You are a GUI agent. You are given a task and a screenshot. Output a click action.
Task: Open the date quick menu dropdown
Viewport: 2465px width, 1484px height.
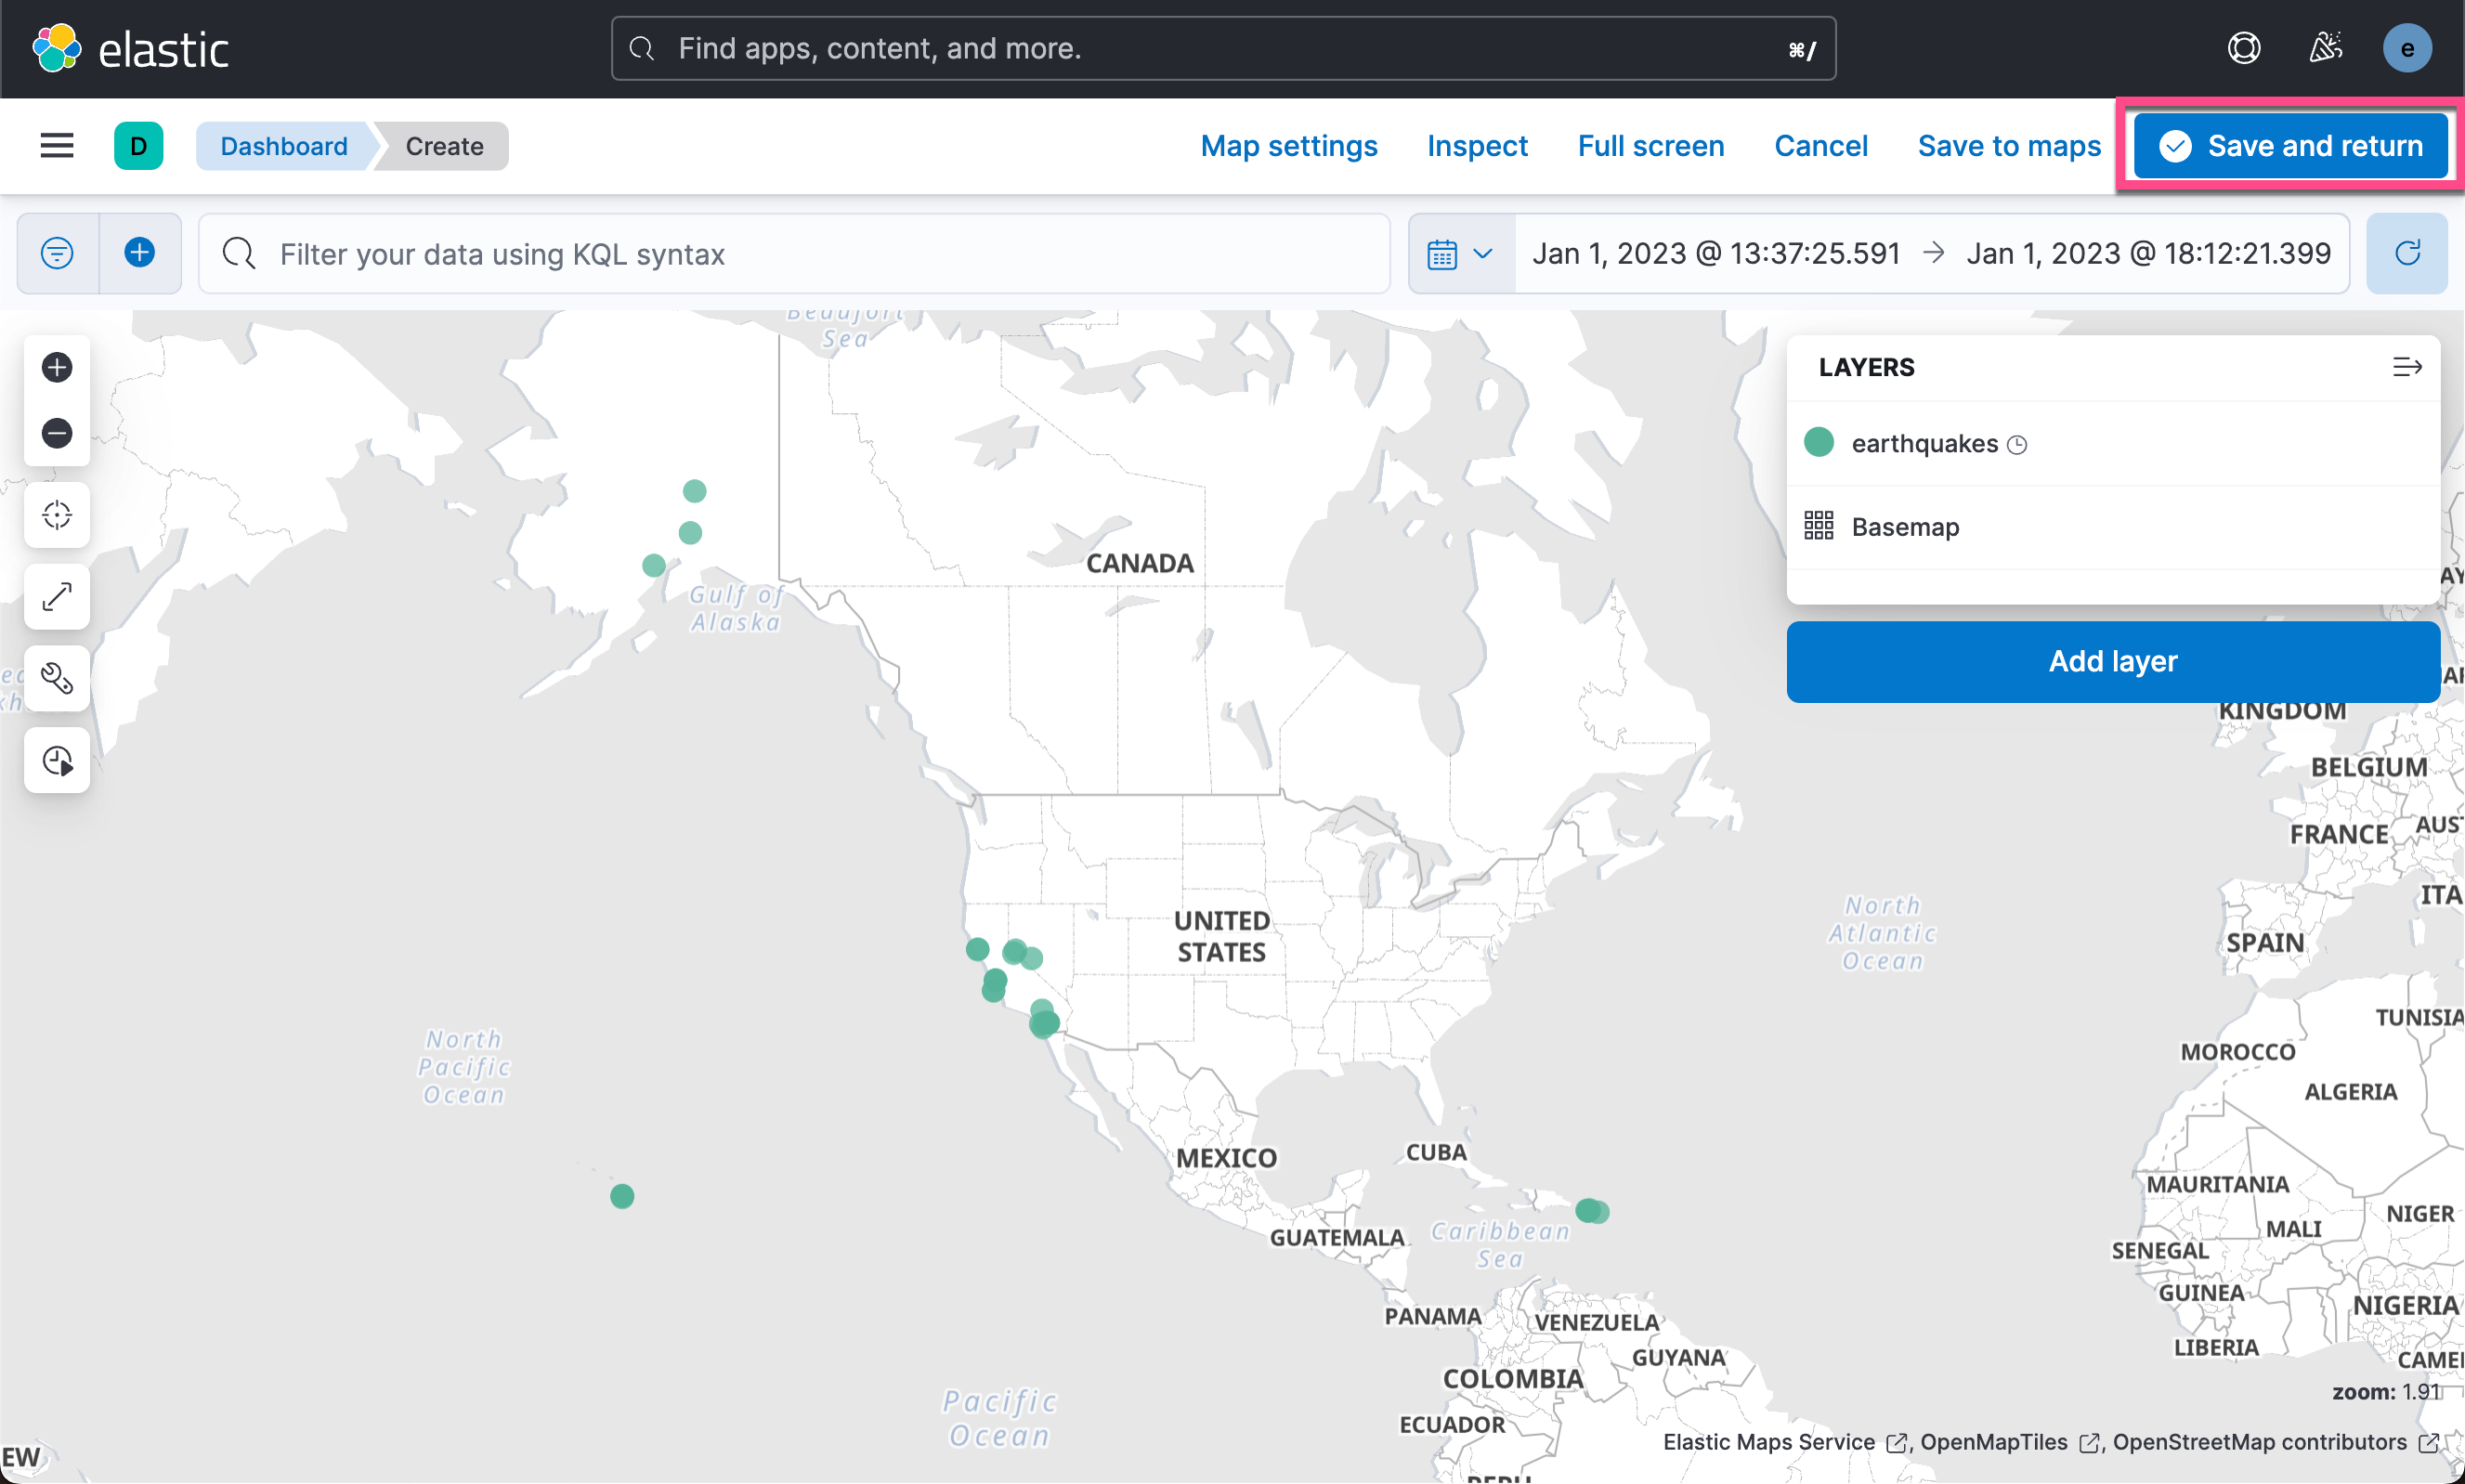pos(1461,254)
